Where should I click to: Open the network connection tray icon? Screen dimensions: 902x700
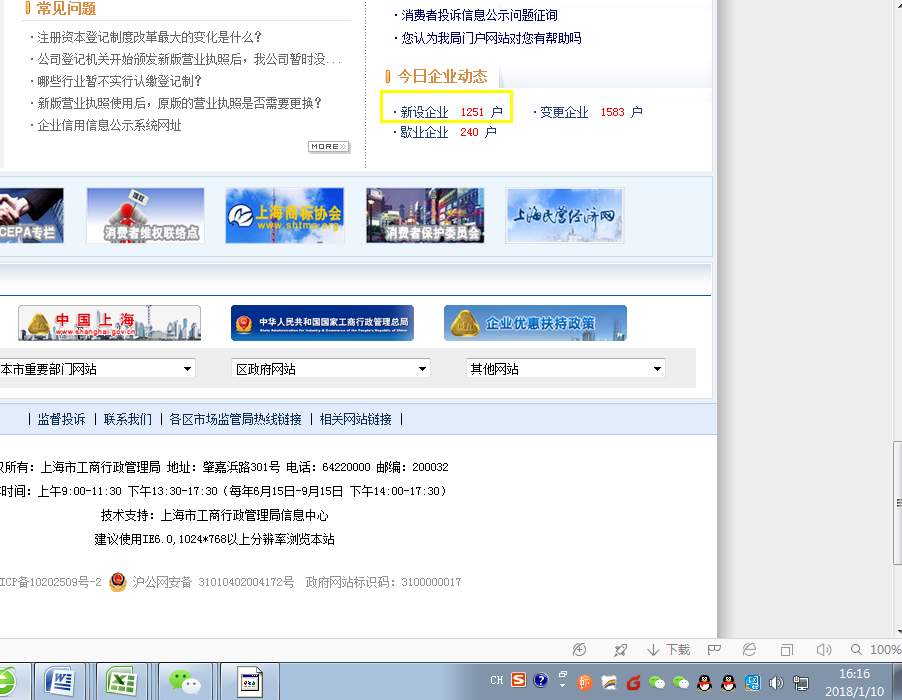(800, 683)
